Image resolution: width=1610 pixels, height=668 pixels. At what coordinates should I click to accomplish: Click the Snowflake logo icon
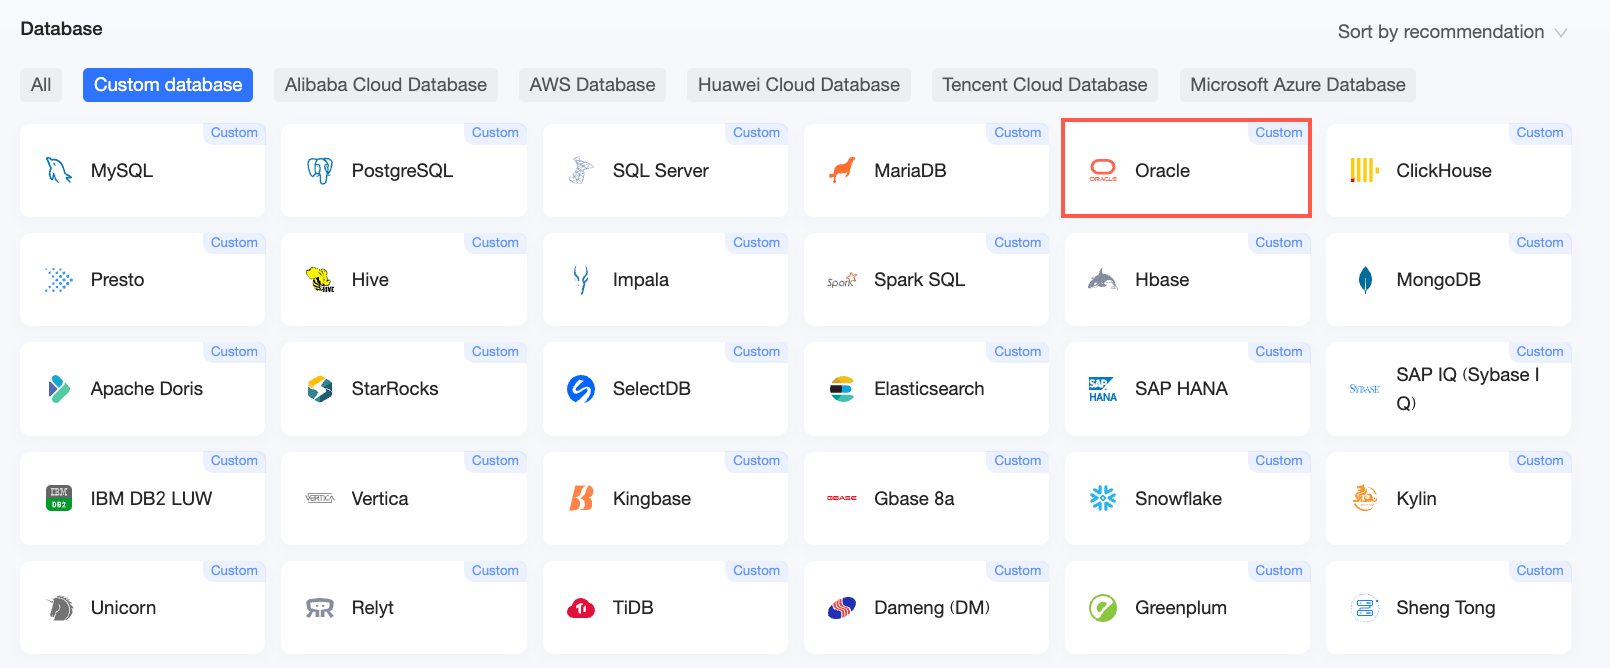(x=1103, y=498)
